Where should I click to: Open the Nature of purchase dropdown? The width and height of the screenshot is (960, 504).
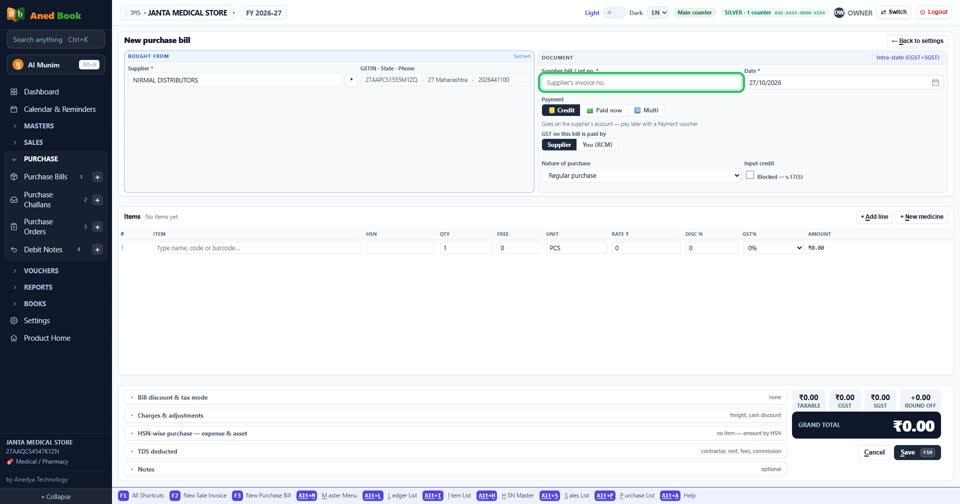point(641,175)
